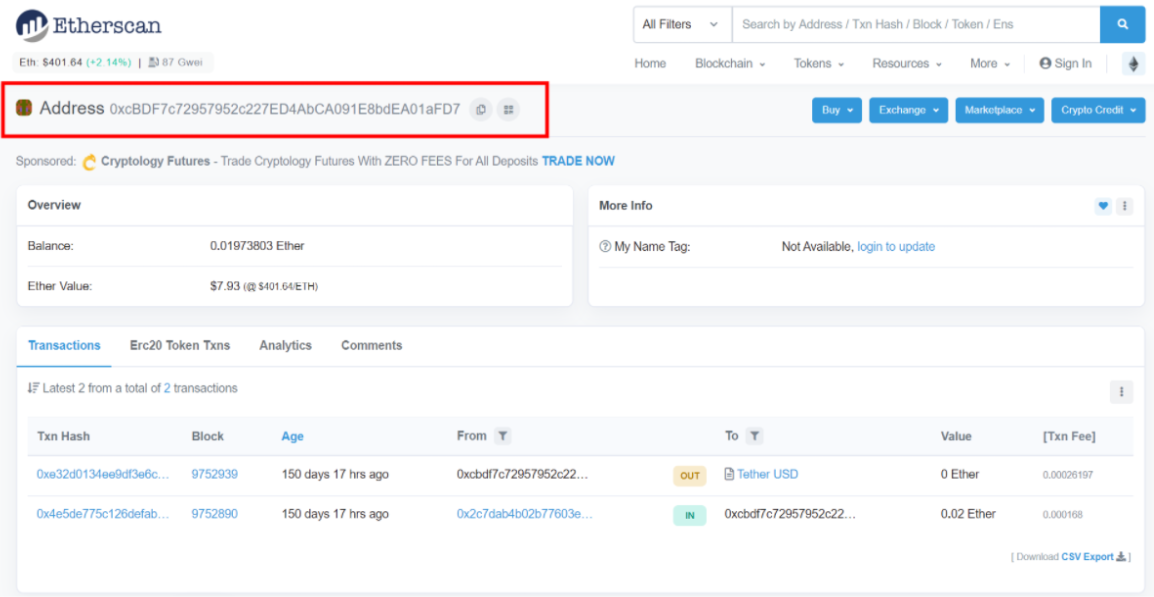Open the Marketplace dropdown button
Screen dimensions: 1154x597
999,110
